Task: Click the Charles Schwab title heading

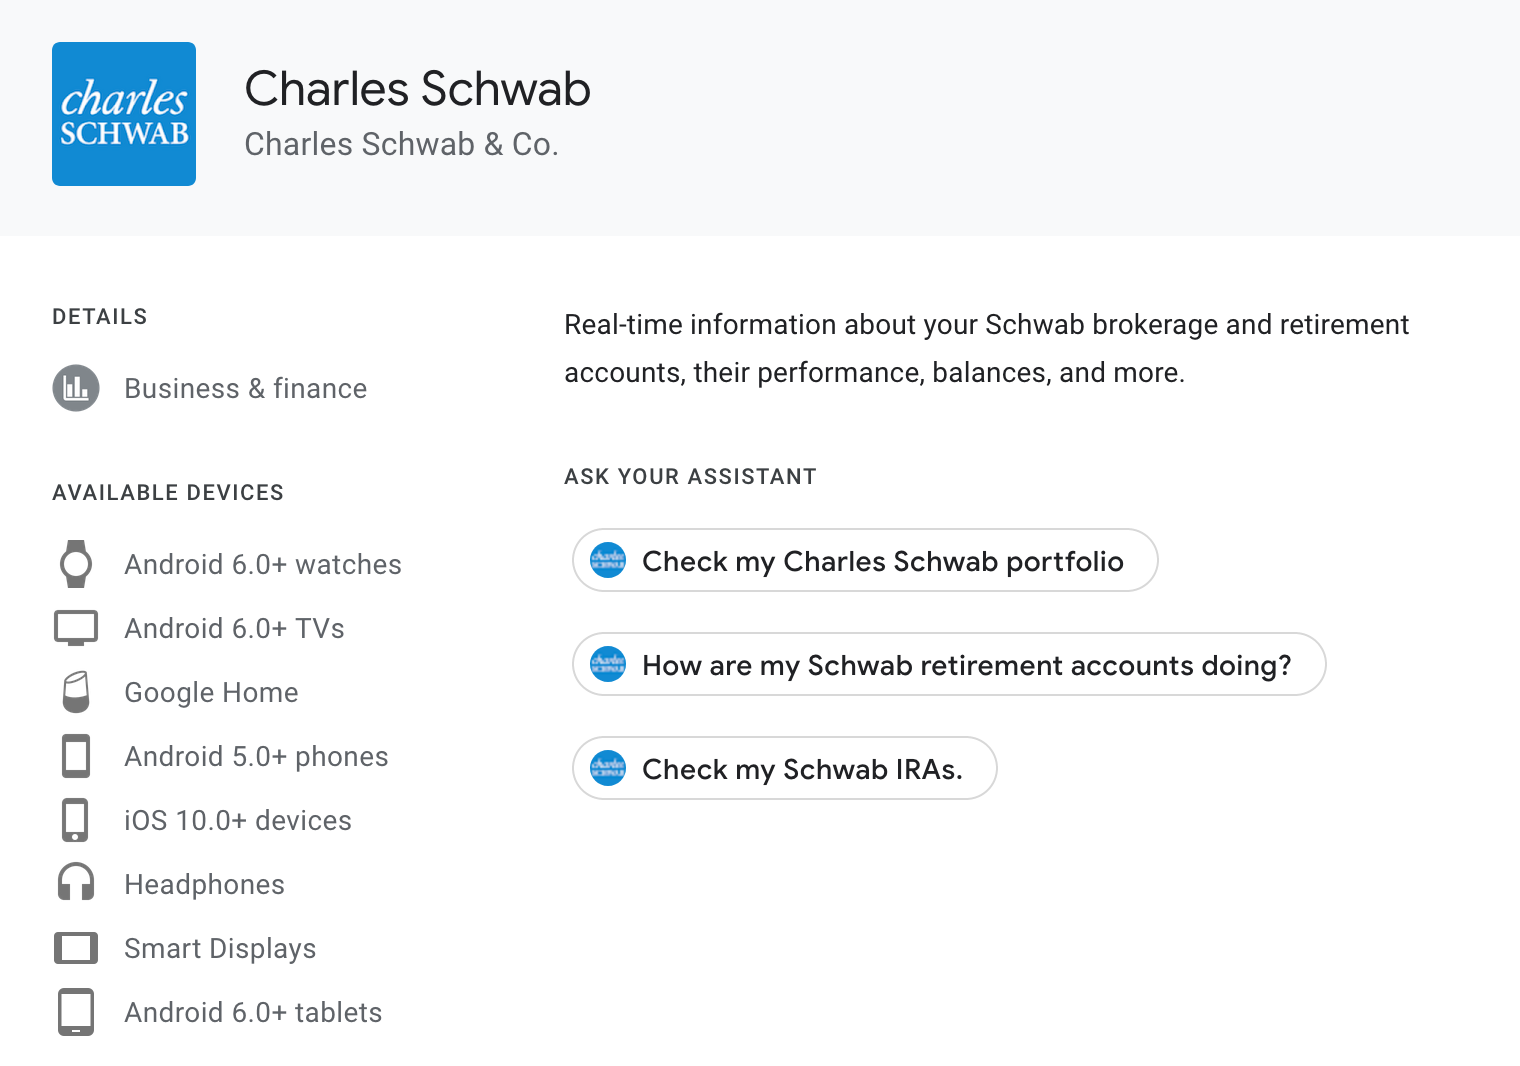Action: click(417, 89)
